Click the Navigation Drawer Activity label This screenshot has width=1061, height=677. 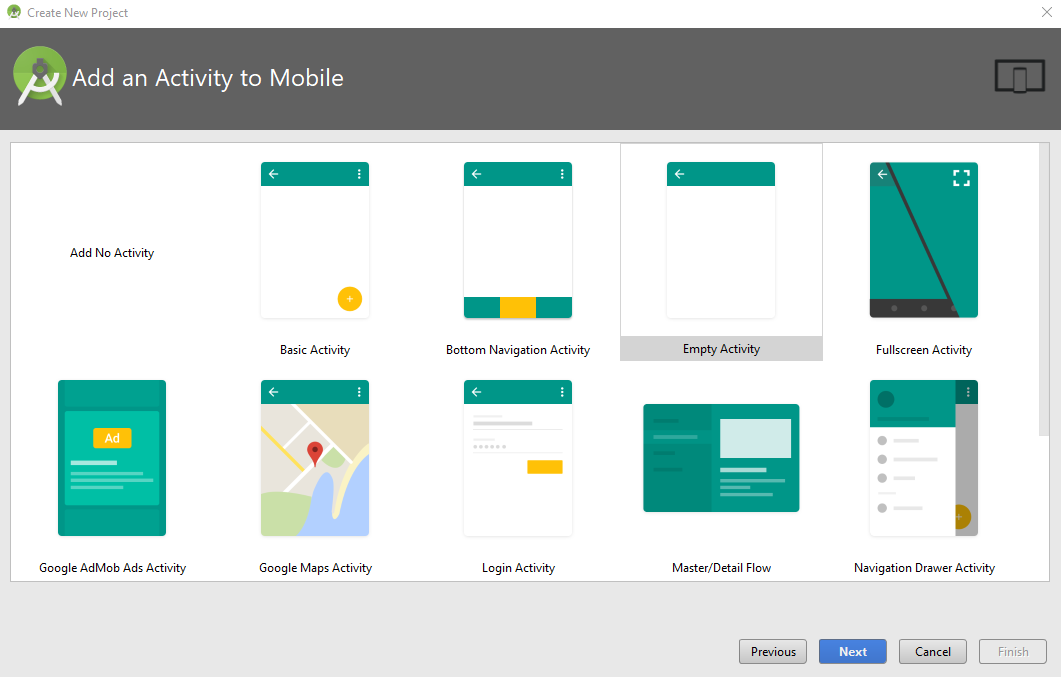pos(924,568)
